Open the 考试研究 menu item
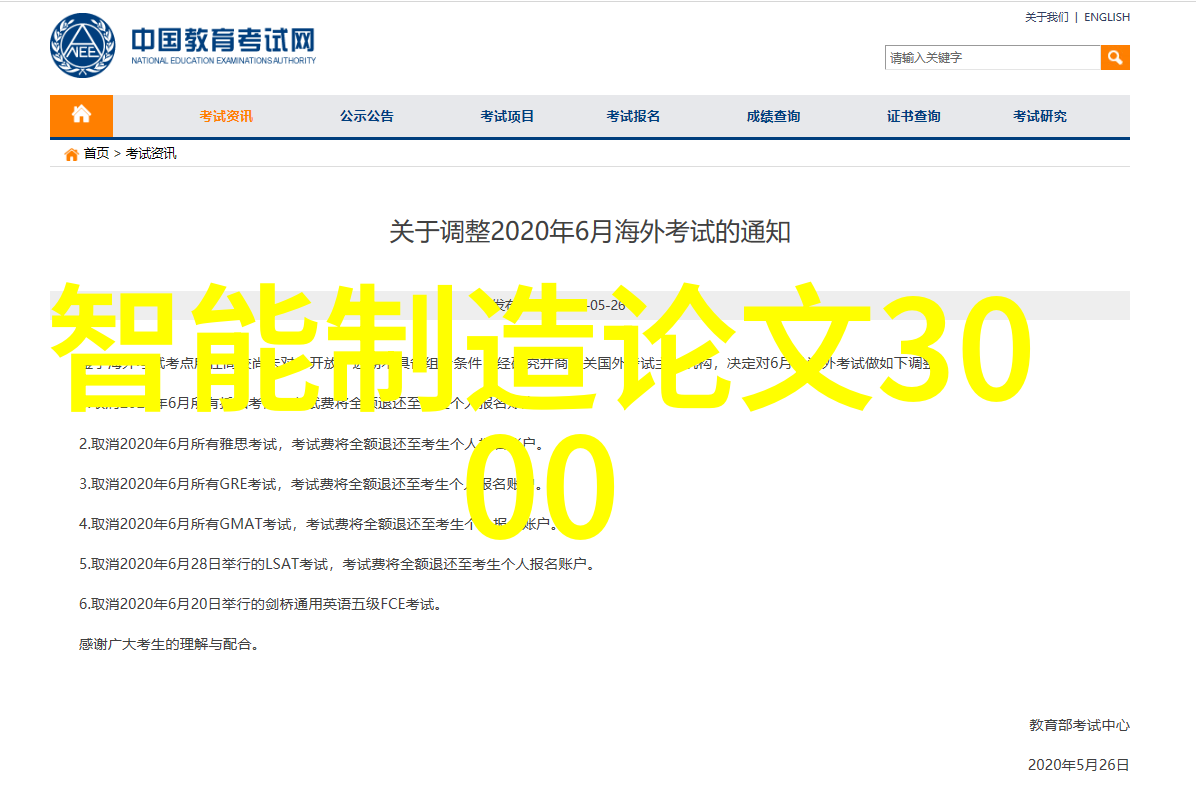 (x=1040, y=116)
